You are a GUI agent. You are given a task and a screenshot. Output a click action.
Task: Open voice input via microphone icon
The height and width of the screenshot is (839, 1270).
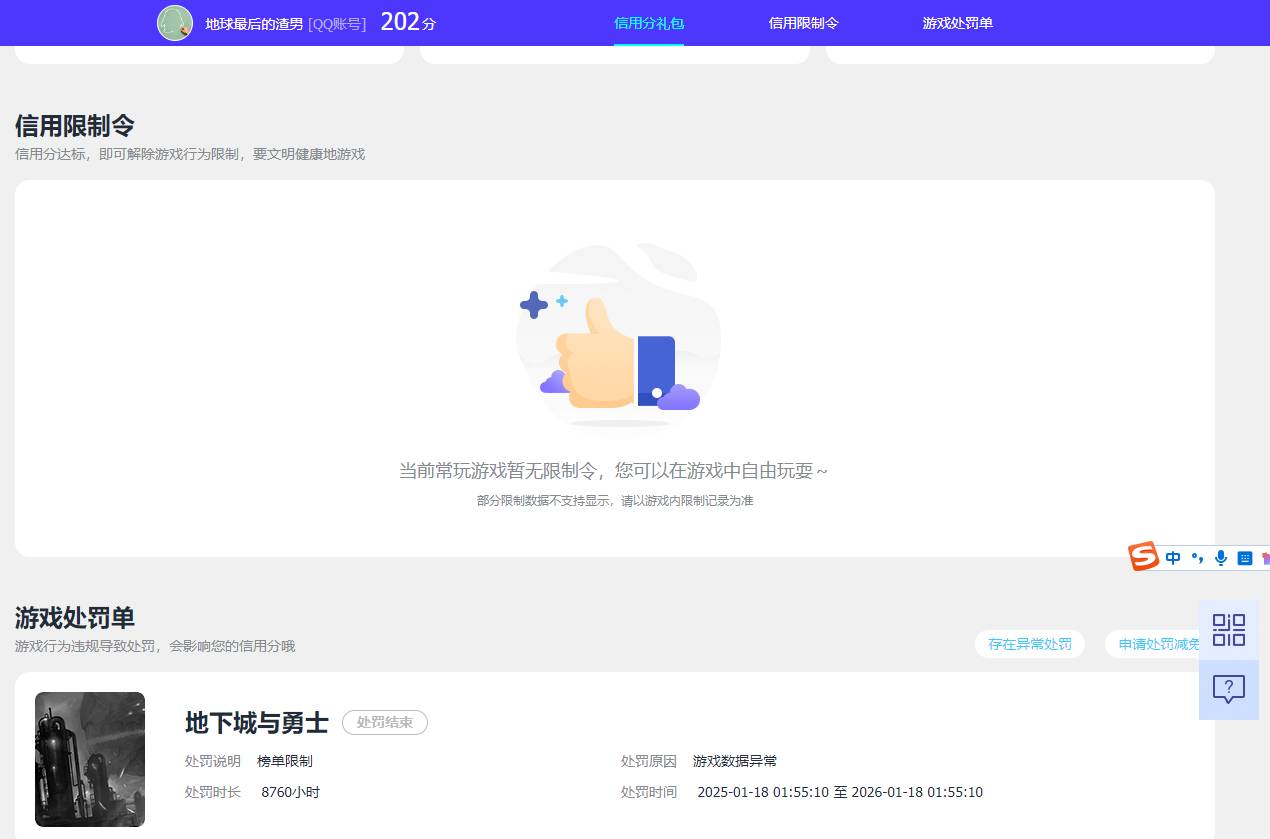point(1221,558)
